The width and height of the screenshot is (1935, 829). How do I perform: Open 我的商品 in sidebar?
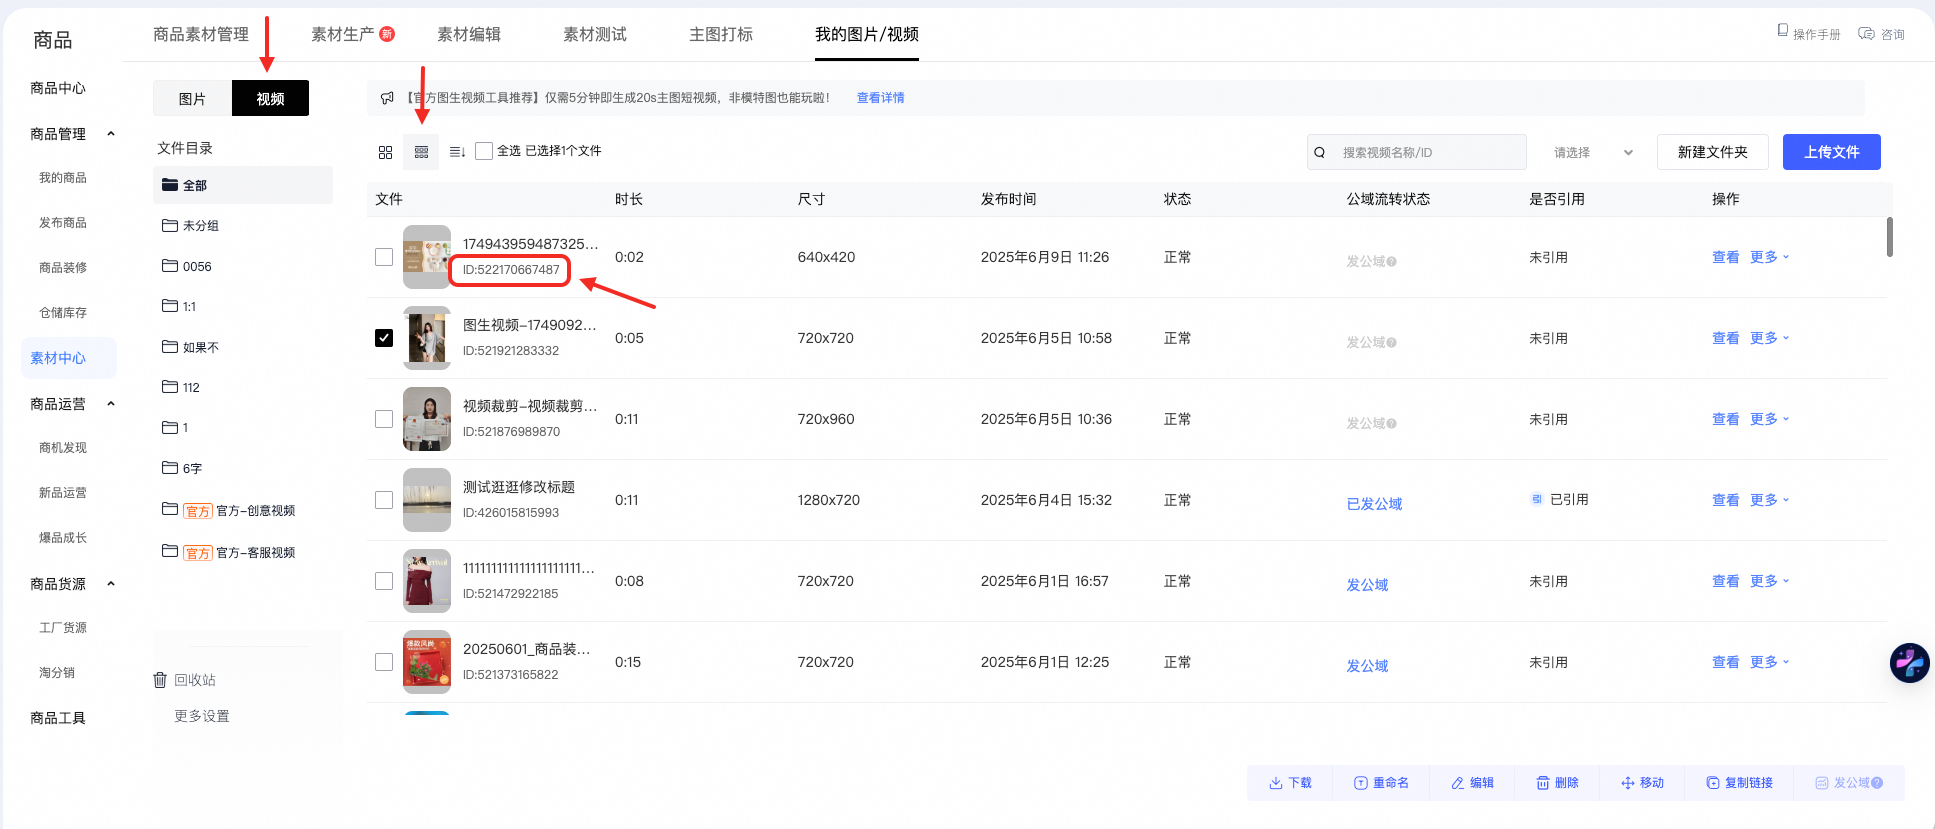[x=63, y=178]
